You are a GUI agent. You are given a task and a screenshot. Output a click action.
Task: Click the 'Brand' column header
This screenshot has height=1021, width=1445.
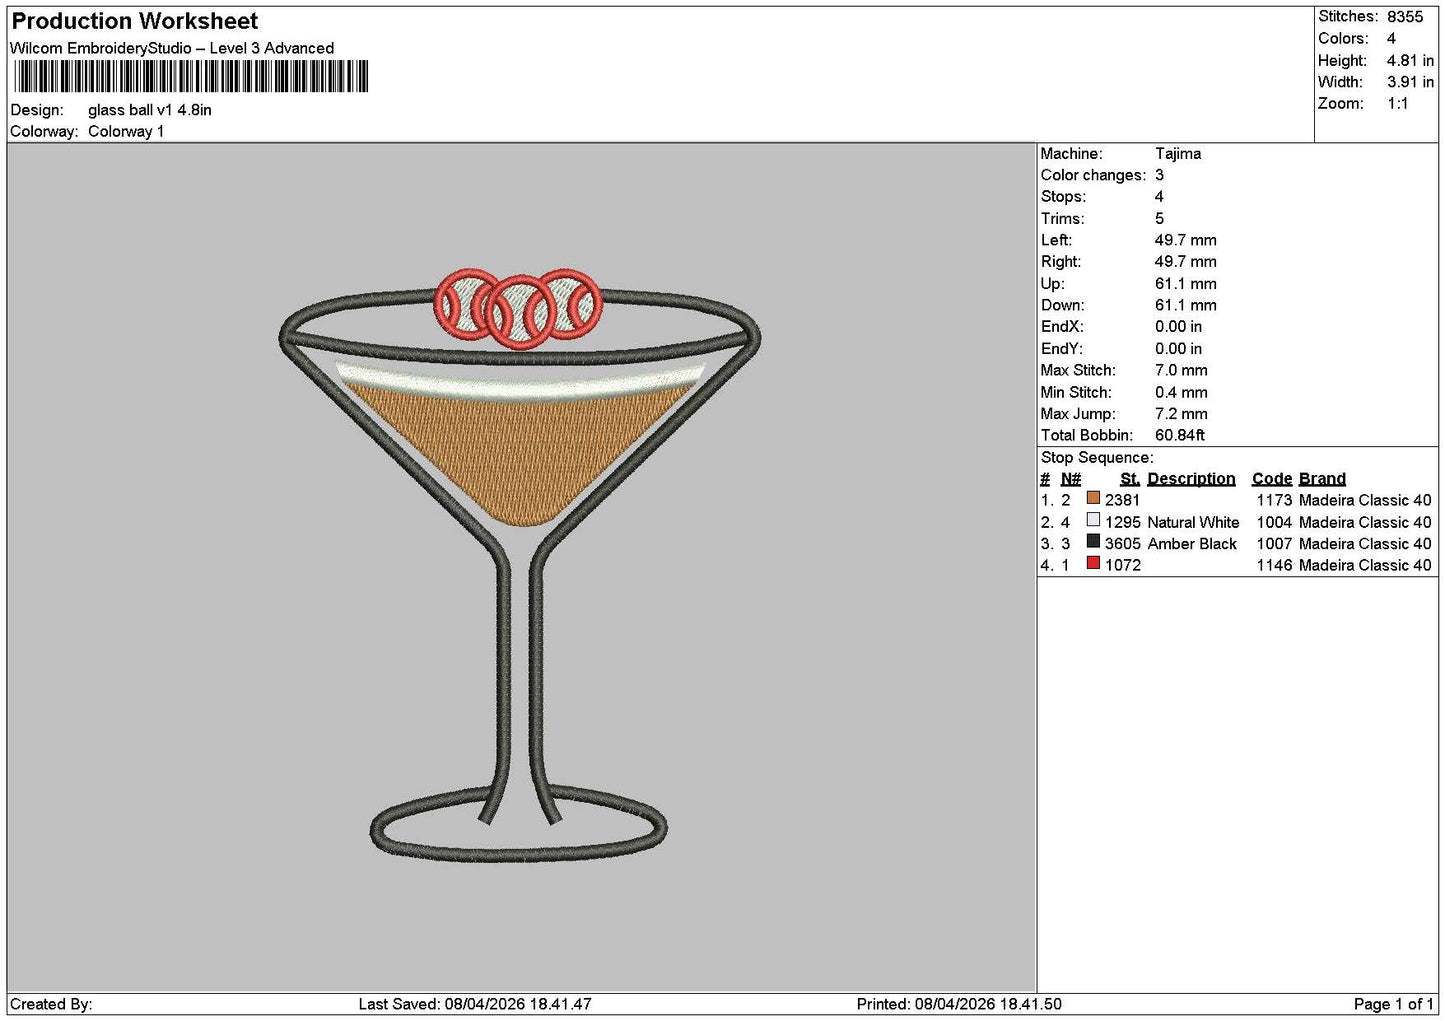pyautogui.click(x=1322, y=479)
